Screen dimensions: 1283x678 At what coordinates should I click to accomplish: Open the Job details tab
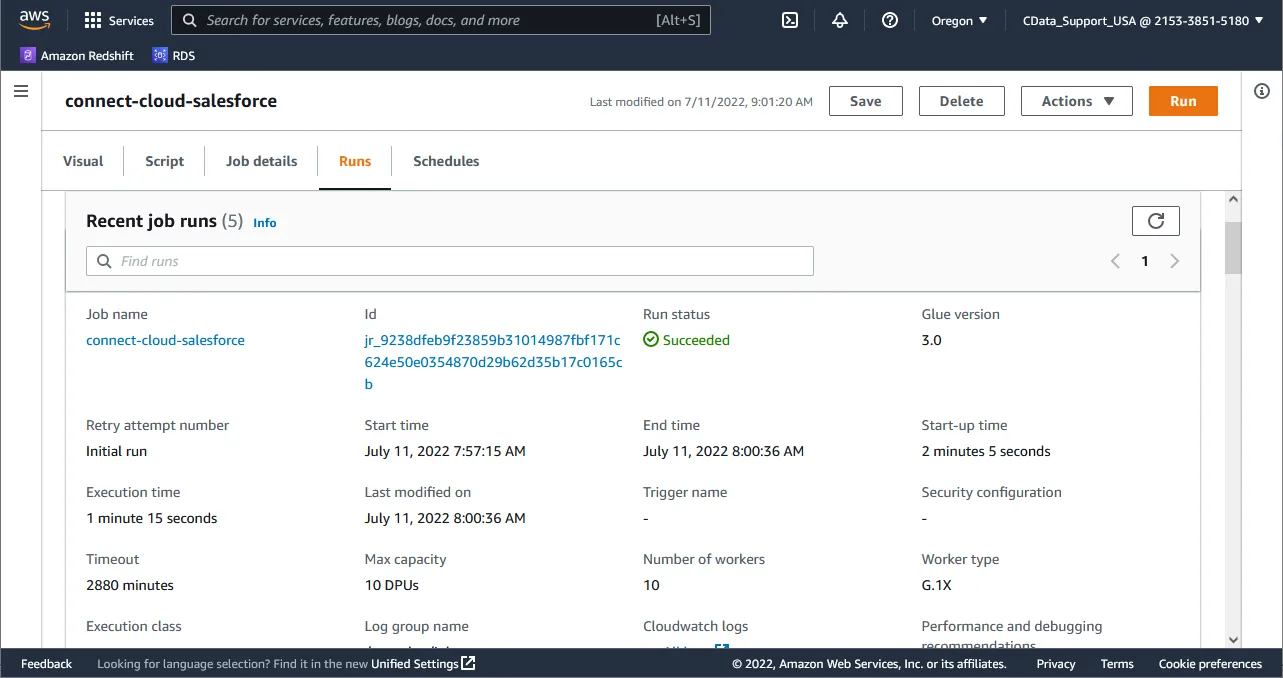[x=261, y=161]
